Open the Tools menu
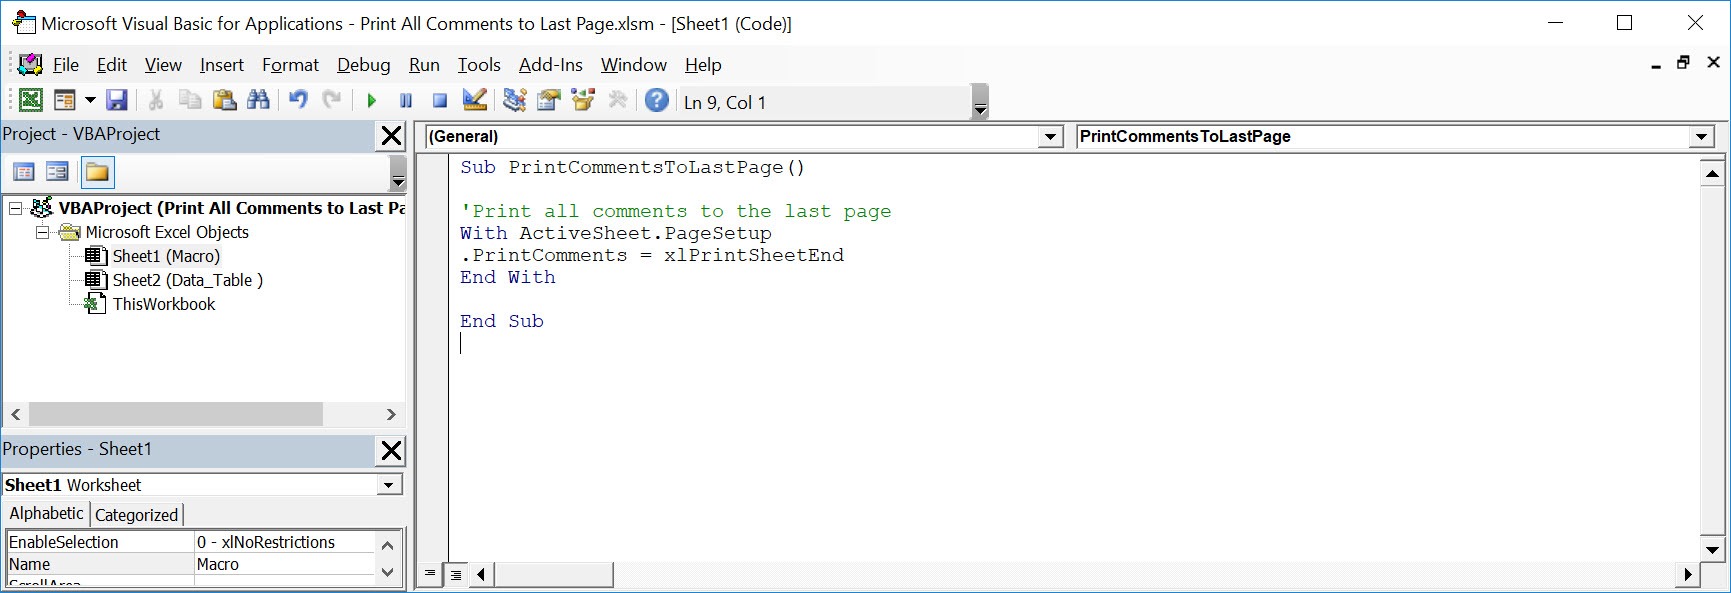Viewport: 1731px width, 593px height. coord(479,65)
